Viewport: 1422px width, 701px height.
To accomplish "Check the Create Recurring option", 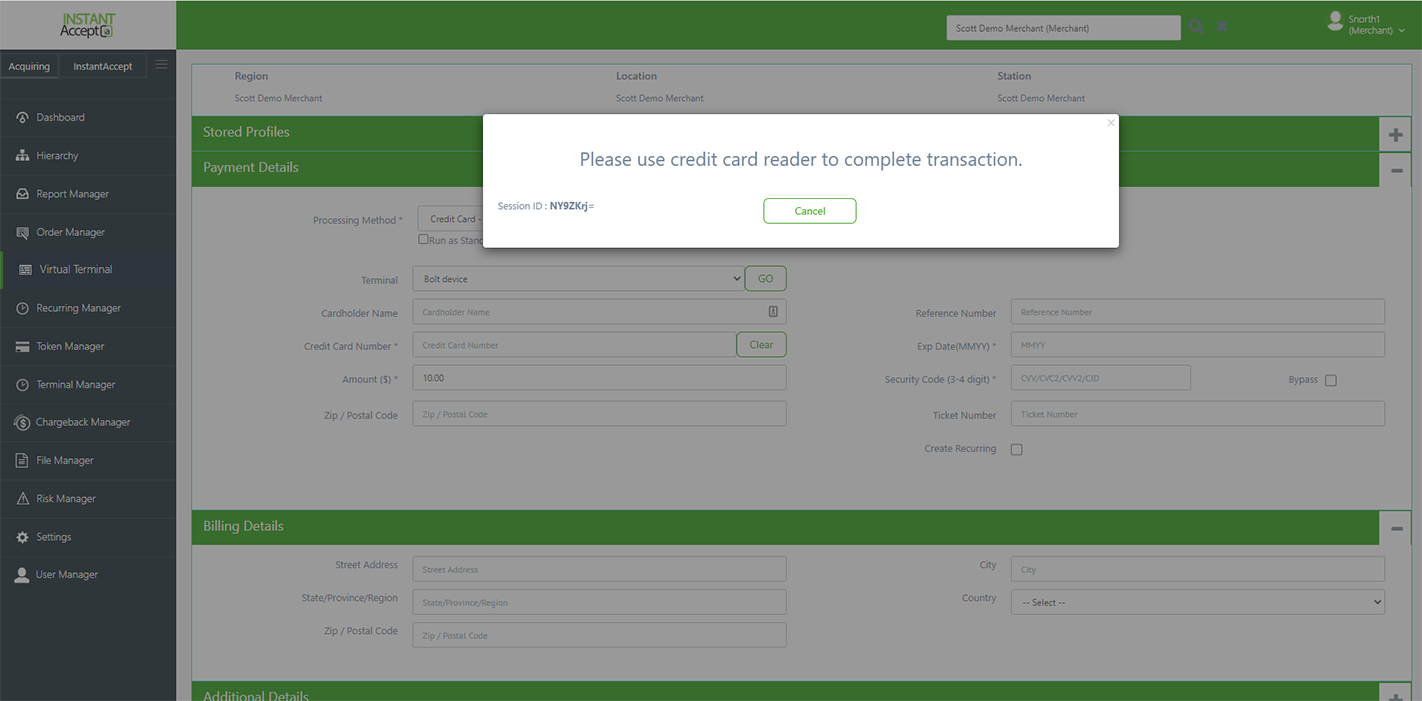I will click(x=1017, y=449).
